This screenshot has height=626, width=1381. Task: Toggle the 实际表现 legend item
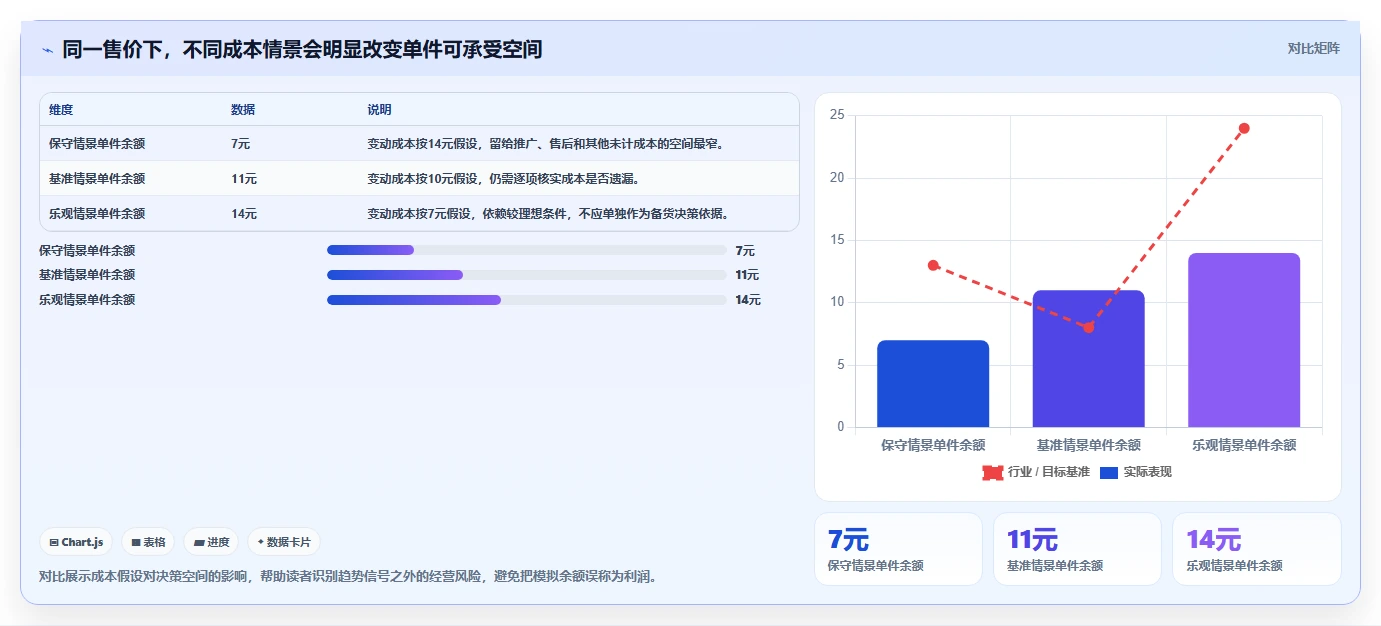tap(1135, 472)
